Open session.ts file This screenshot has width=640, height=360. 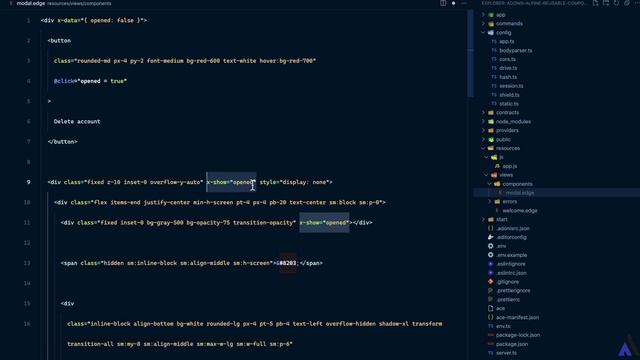click(x=511, y=86)
